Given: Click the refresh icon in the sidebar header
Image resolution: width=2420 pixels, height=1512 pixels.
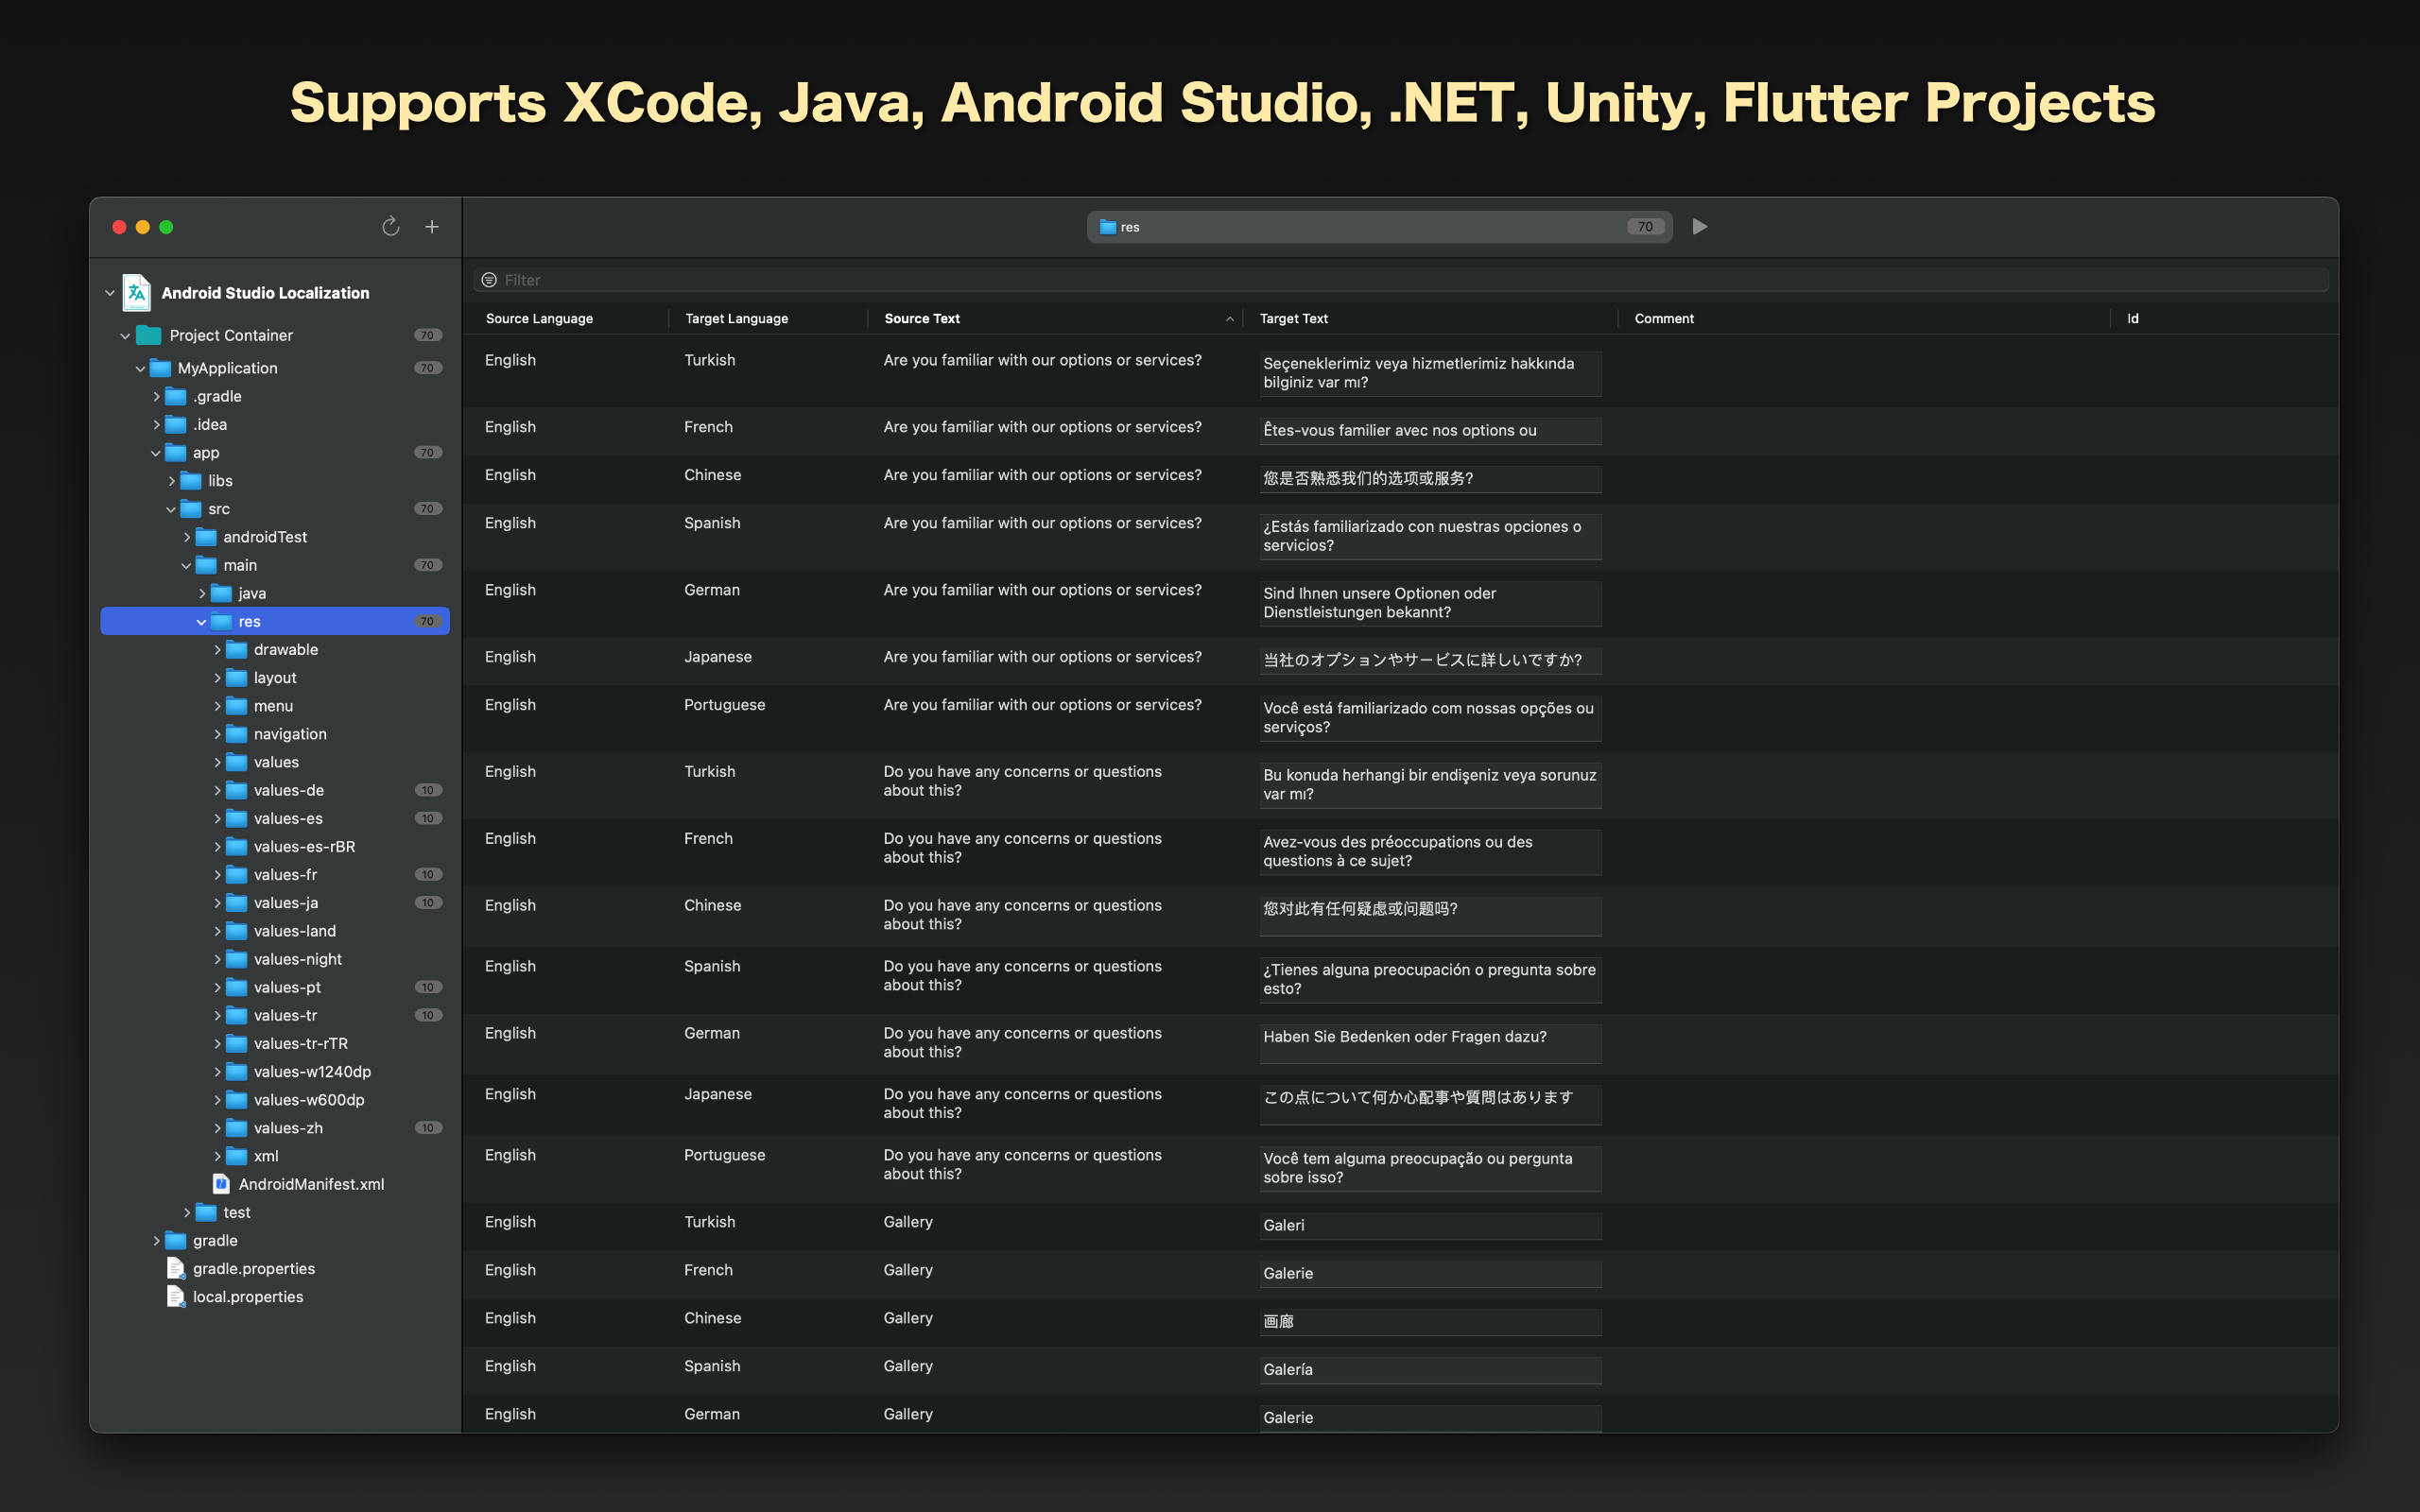Looking at the screenshot, I should [391, 227].
